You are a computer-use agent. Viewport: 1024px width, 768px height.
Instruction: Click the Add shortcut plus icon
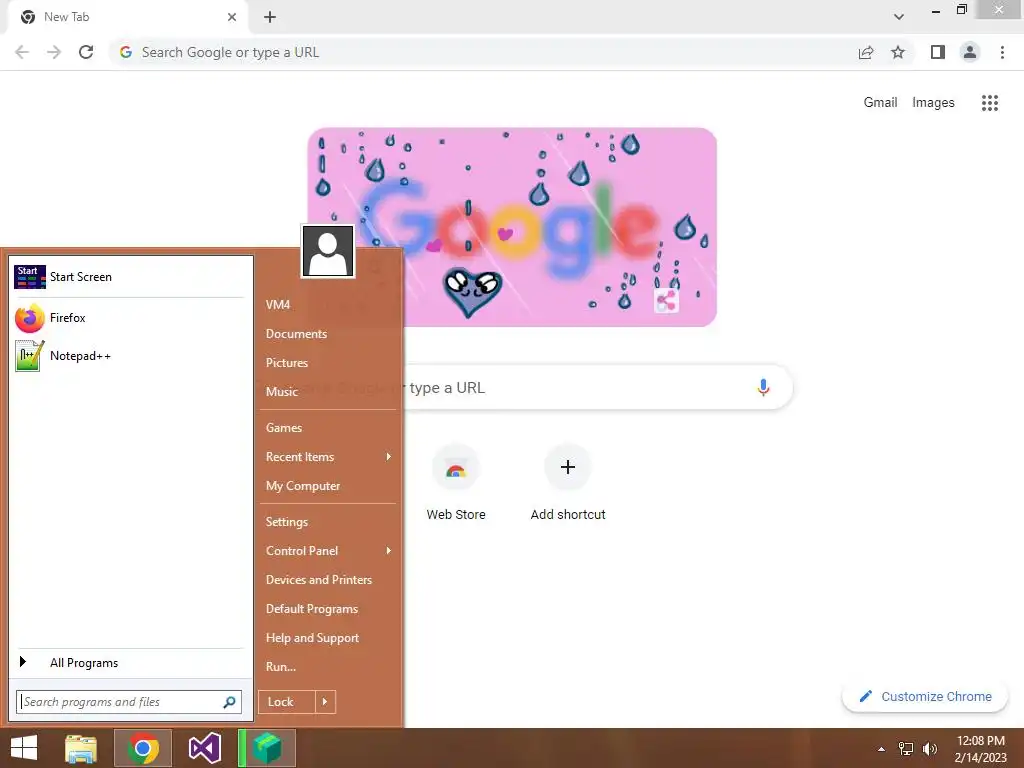click(568, 467)
